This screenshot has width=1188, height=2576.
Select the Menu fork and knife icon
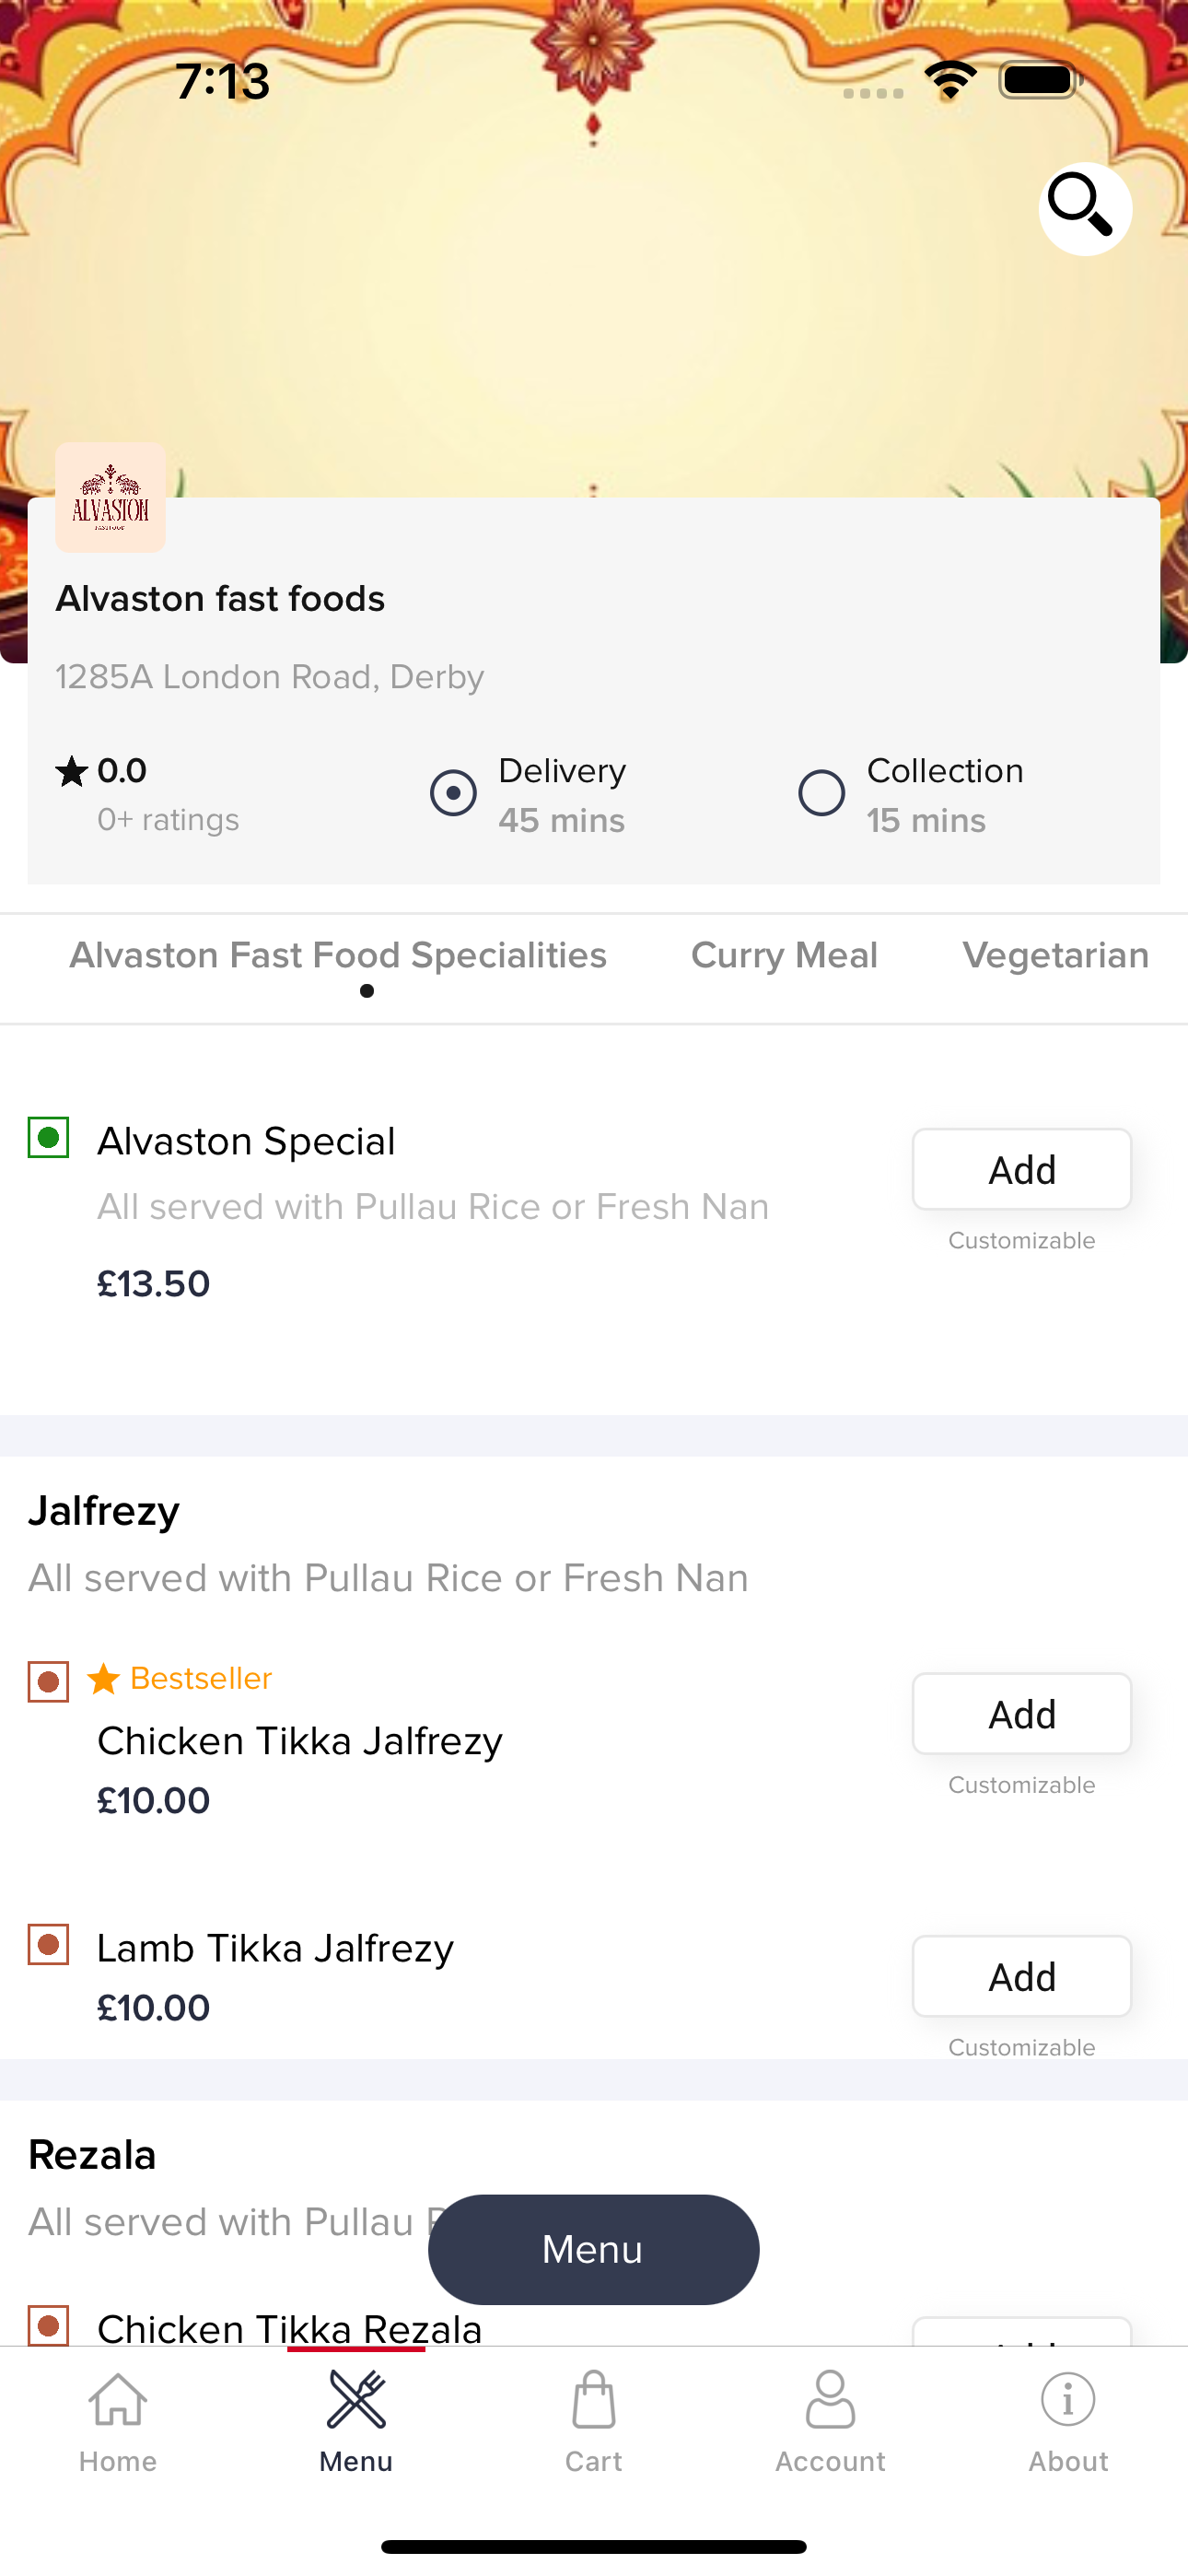tap(356, 2400)
